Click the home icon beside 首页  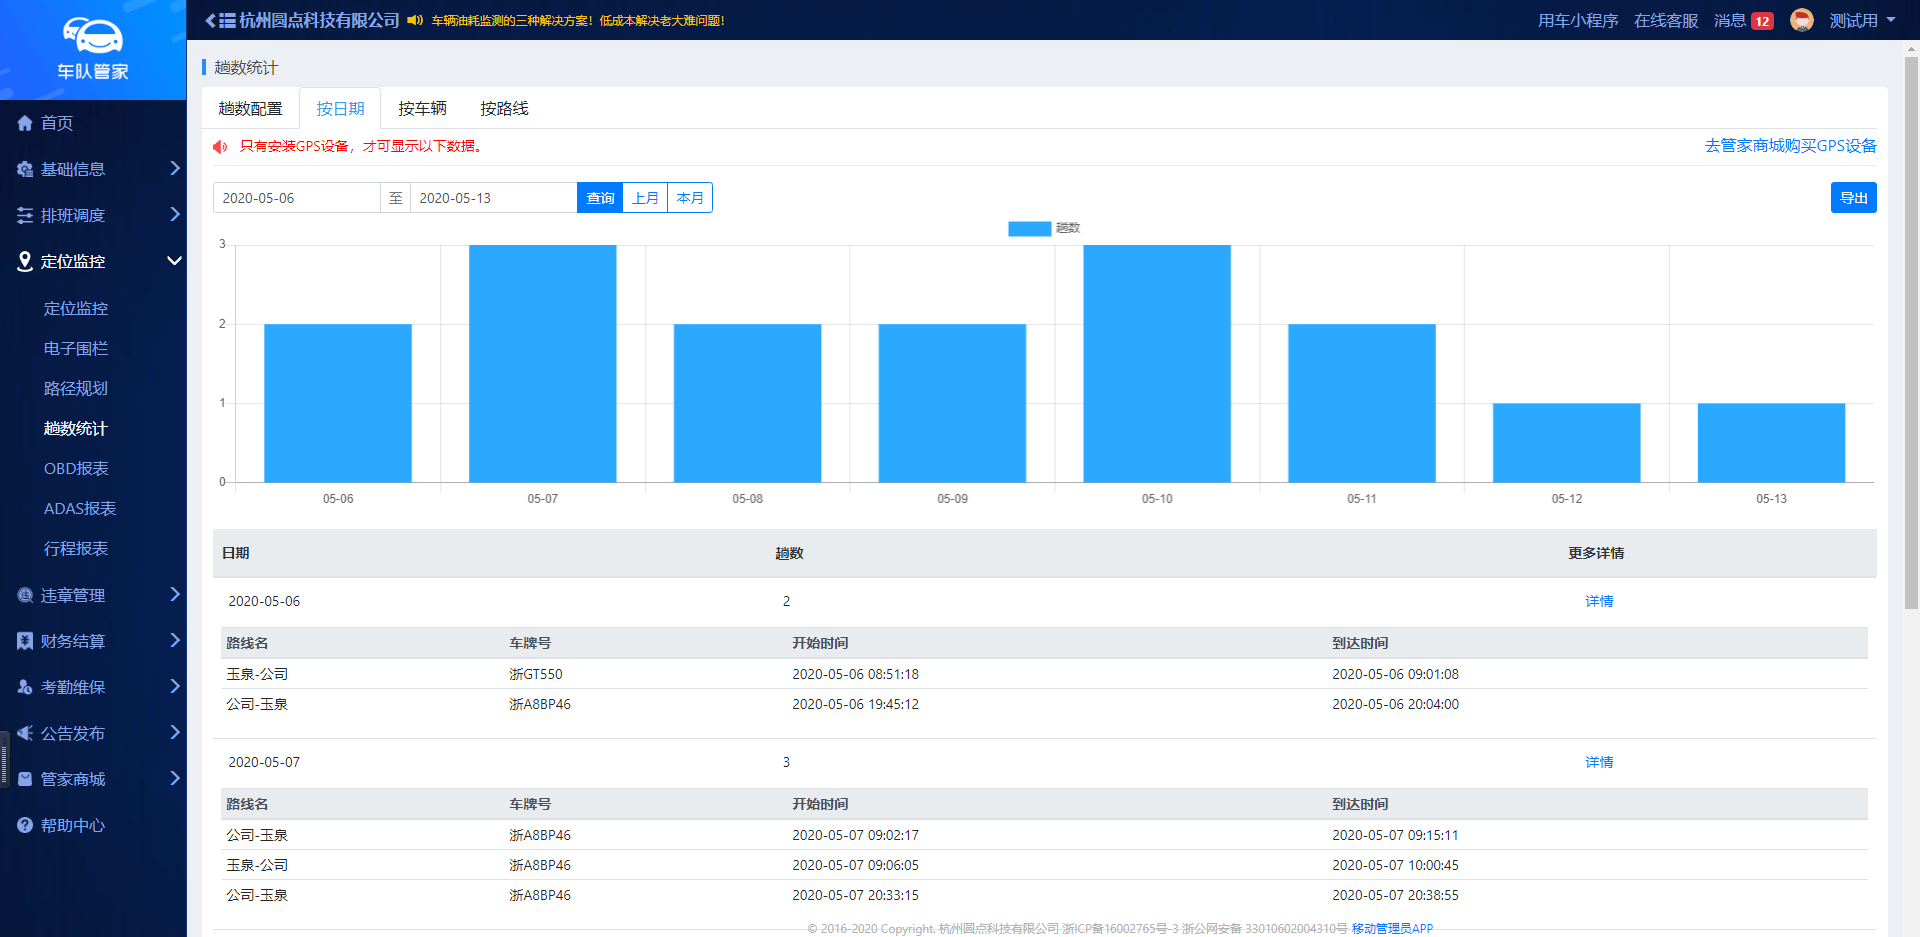point(25,123)
